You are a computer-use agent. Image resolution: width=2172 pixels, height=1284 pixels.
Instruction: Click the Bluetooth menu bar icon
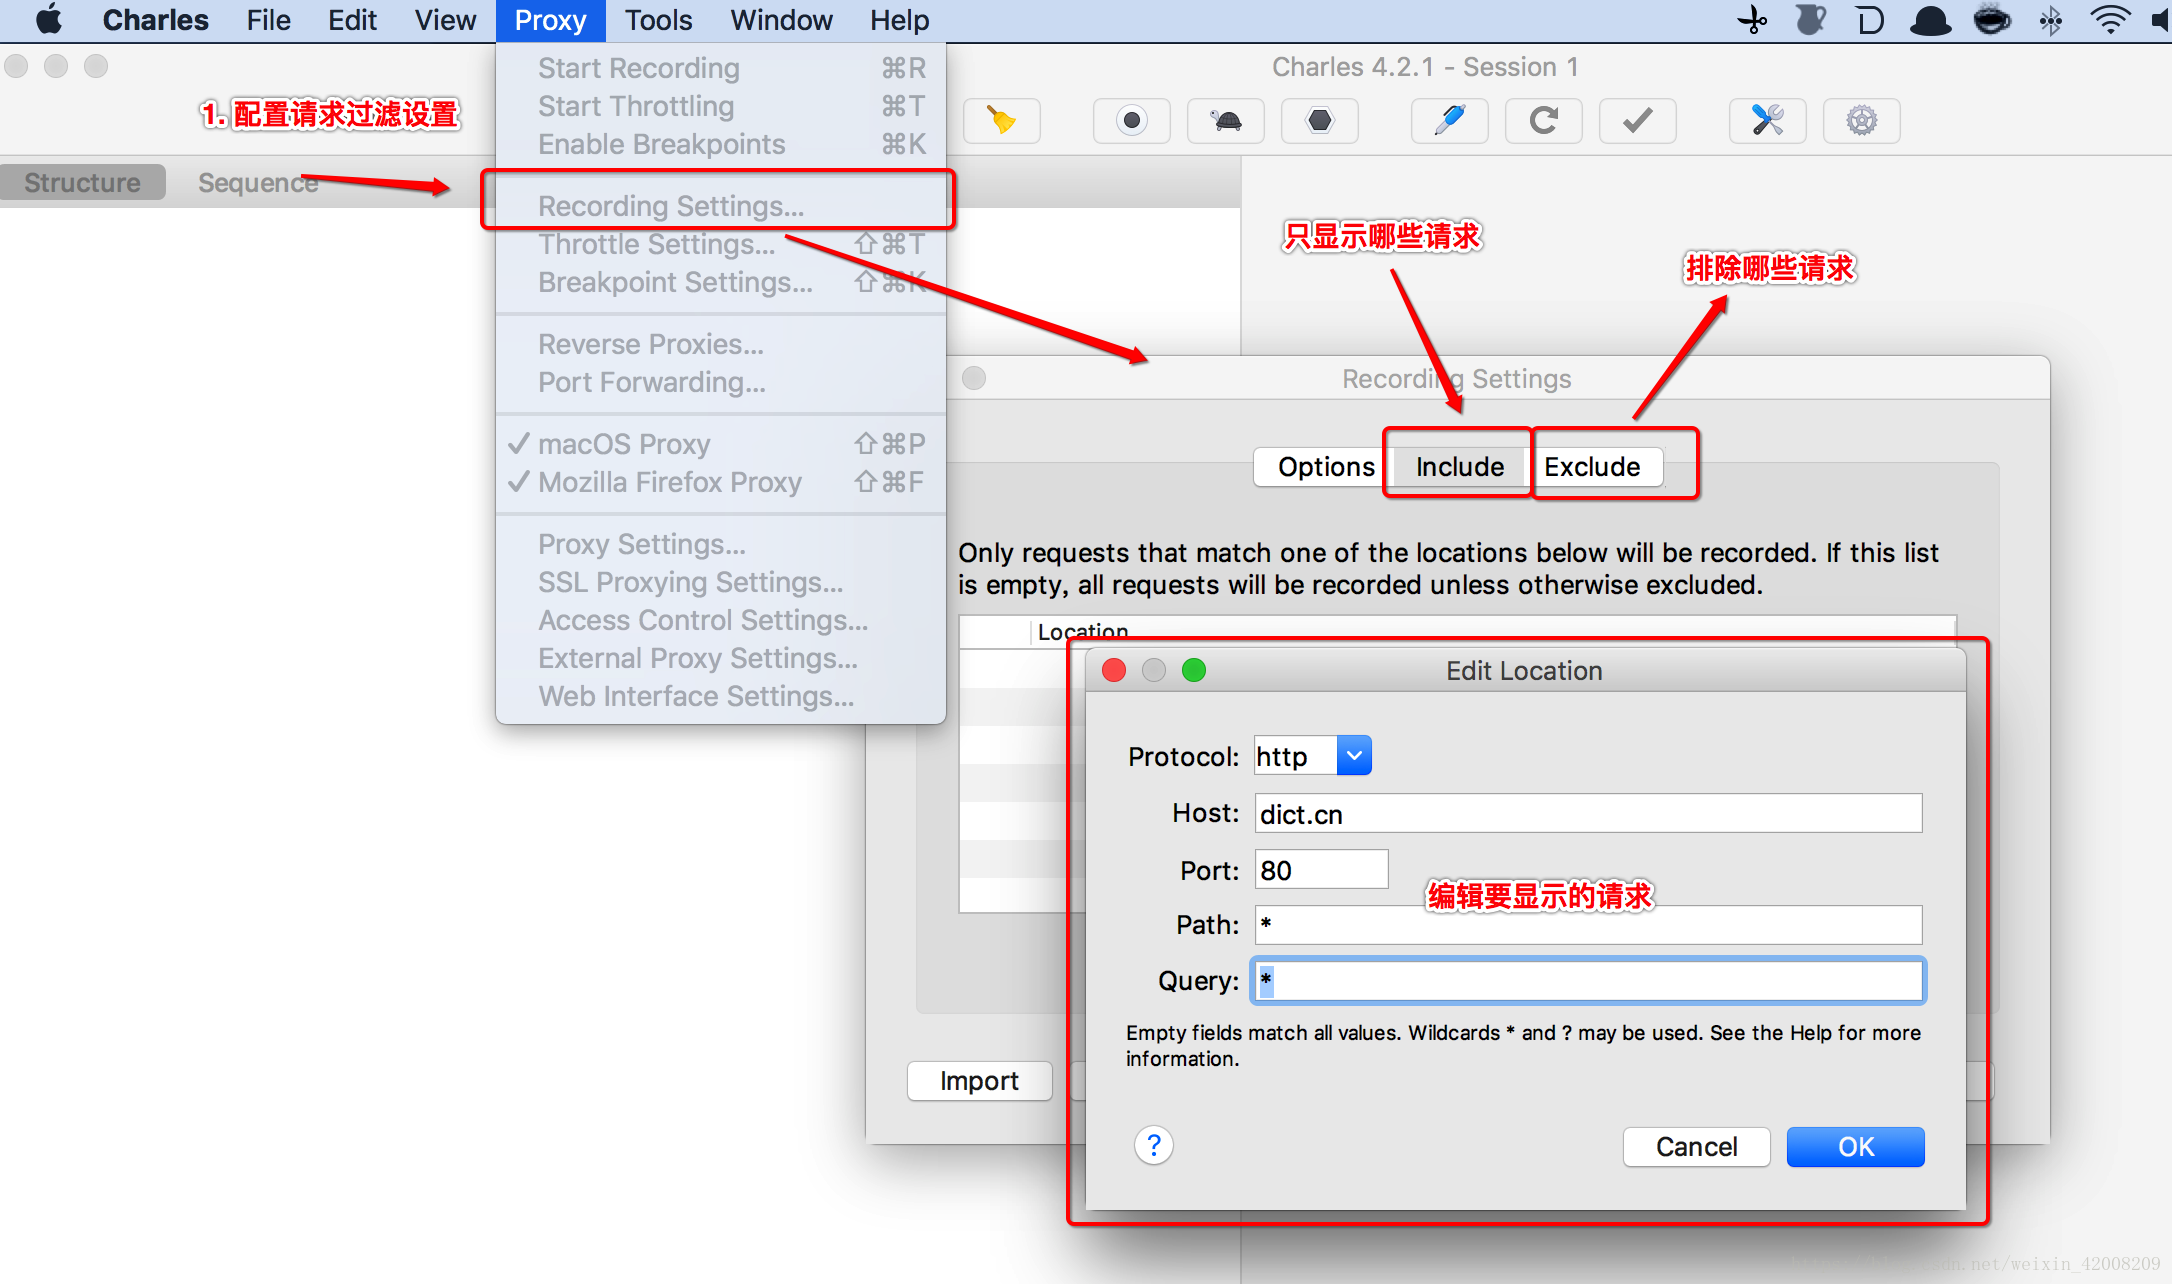click(x=2051, y=20)
